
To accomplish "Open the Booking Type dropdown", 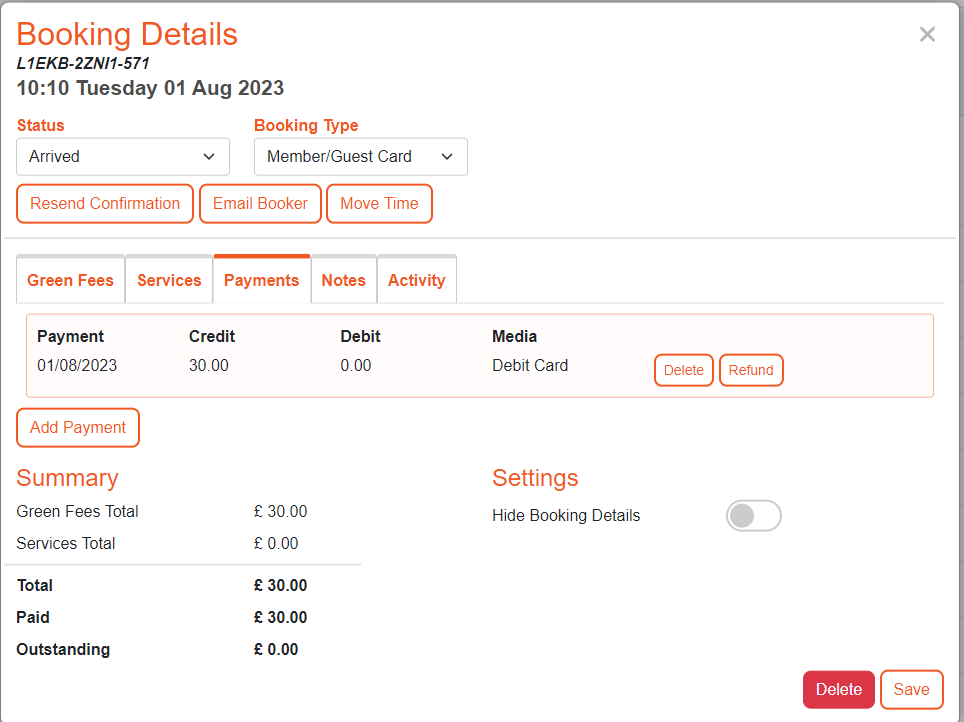I will pyautogui.click(x=360, y=156).
